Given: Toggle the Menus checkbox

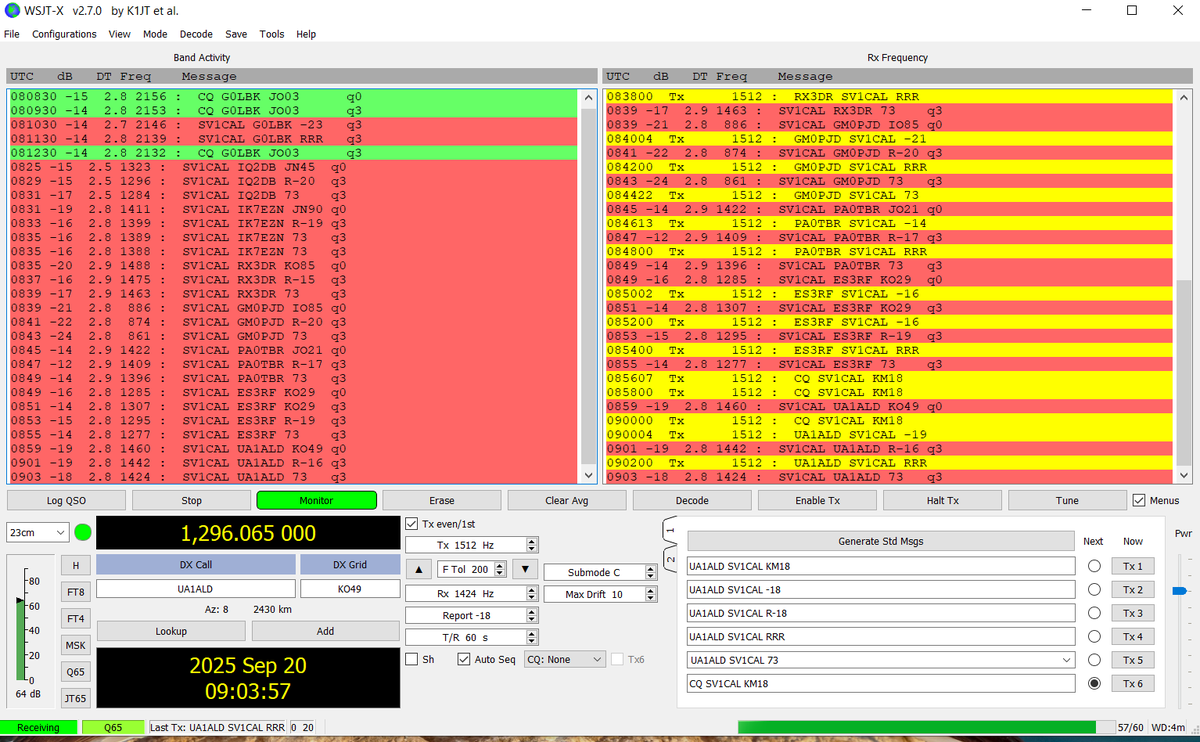Looking at the screenshot, I should click(1140, 500).
